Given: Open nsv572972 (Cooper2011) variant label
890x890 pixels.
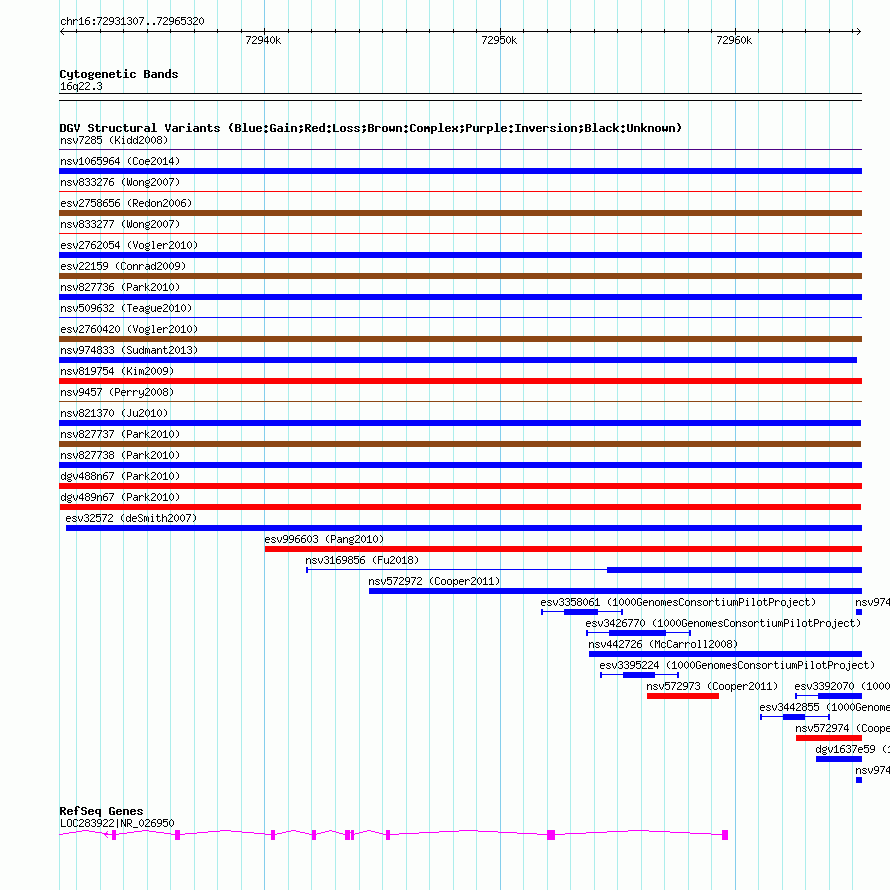Looking at the screenshot, I should (434, 581).
